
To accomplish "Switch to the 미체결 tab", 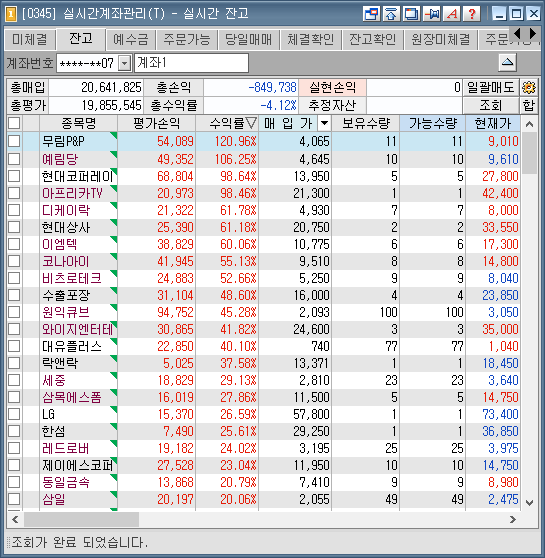I will click(x=30, y=39).
